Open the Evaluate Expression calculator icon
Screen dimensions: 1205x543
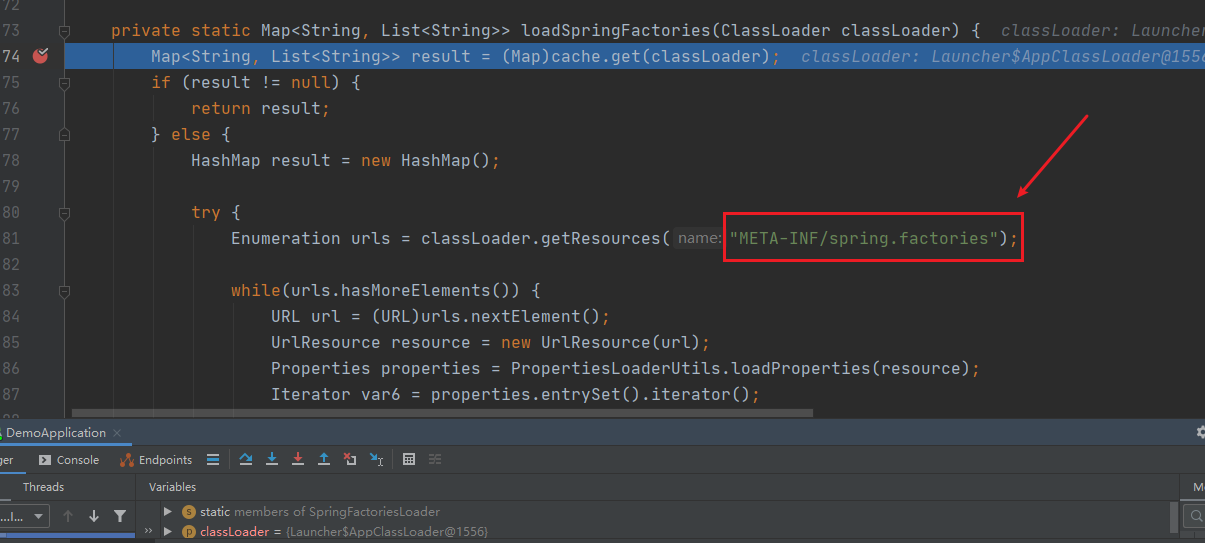click(409, 460)
